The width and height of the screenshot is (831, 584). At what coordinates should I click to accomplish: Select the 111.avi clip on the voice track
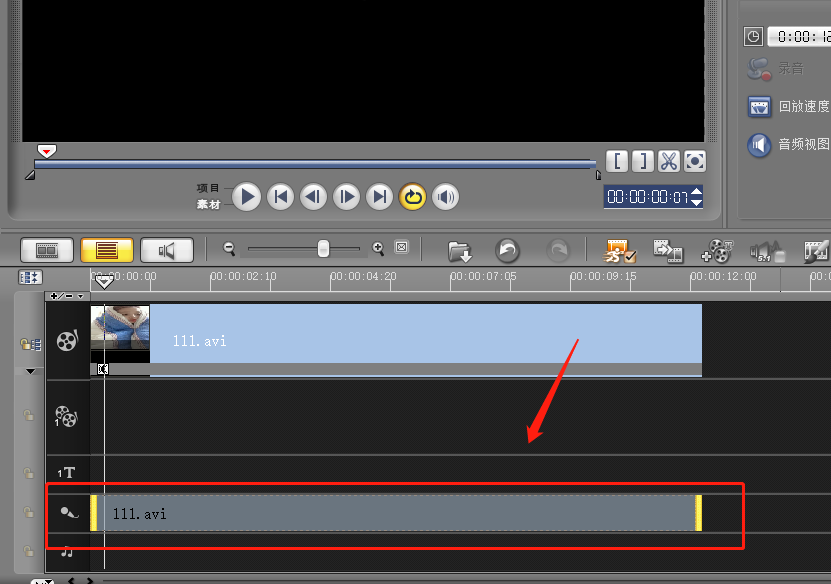pos(396,513)
